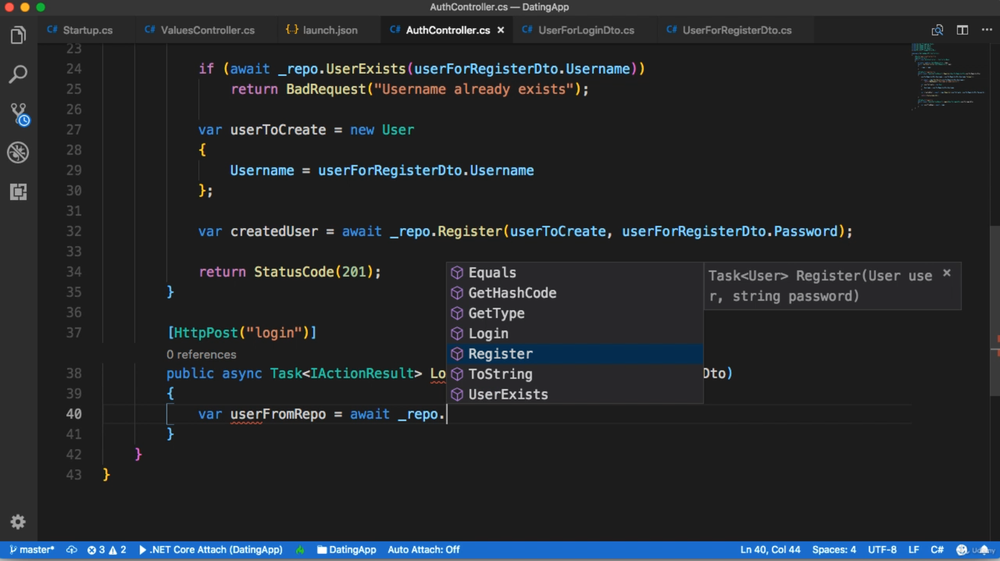Click the Manage gear icon
The image size is (1000, 561).
pos(18,522)
